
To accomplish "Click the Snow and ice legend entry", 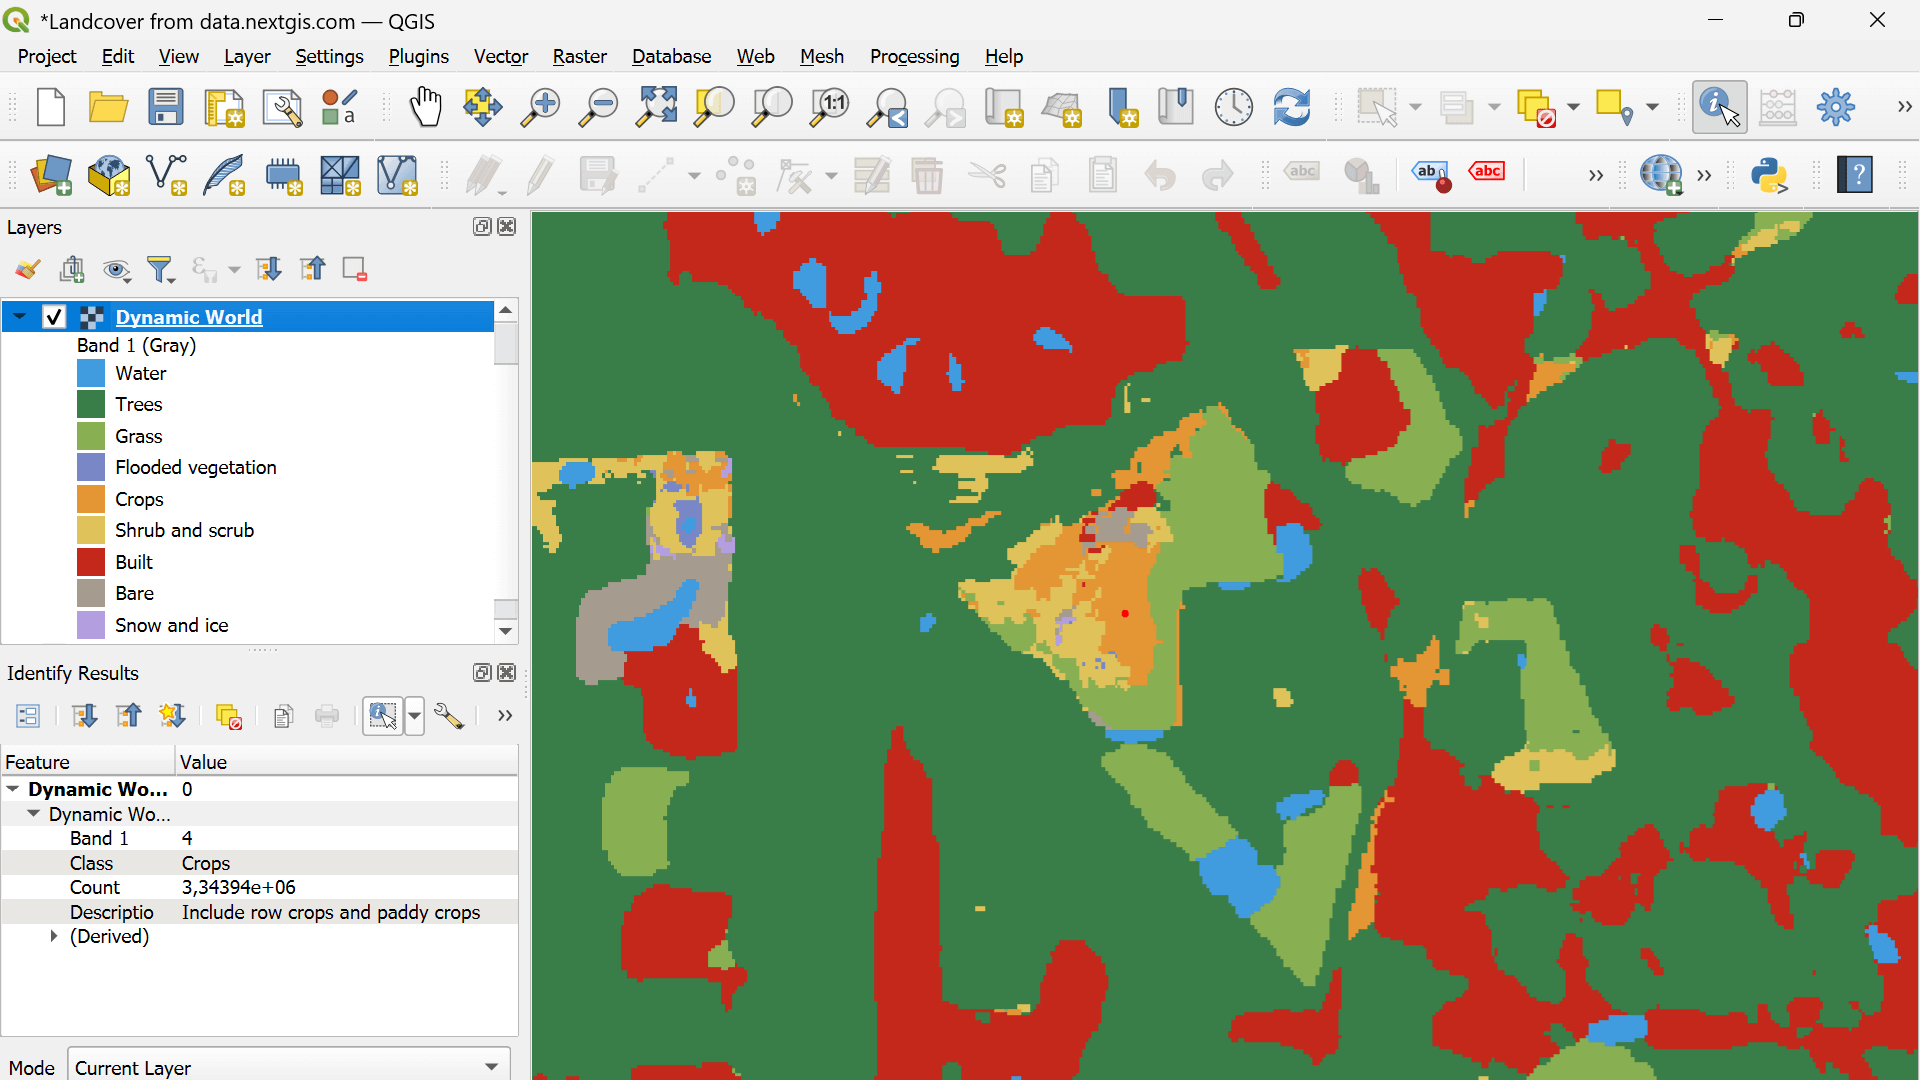I will (x=172, y=625).
